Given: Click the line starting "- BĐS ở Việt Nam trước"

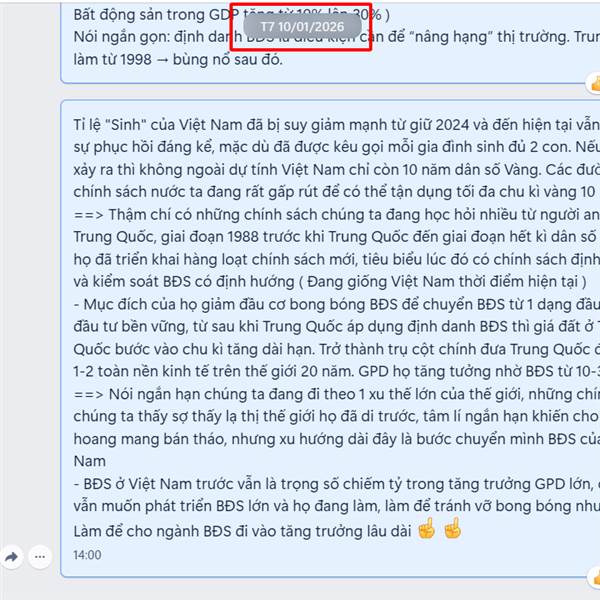Looking at the screenshot, I should pos(337,484).
